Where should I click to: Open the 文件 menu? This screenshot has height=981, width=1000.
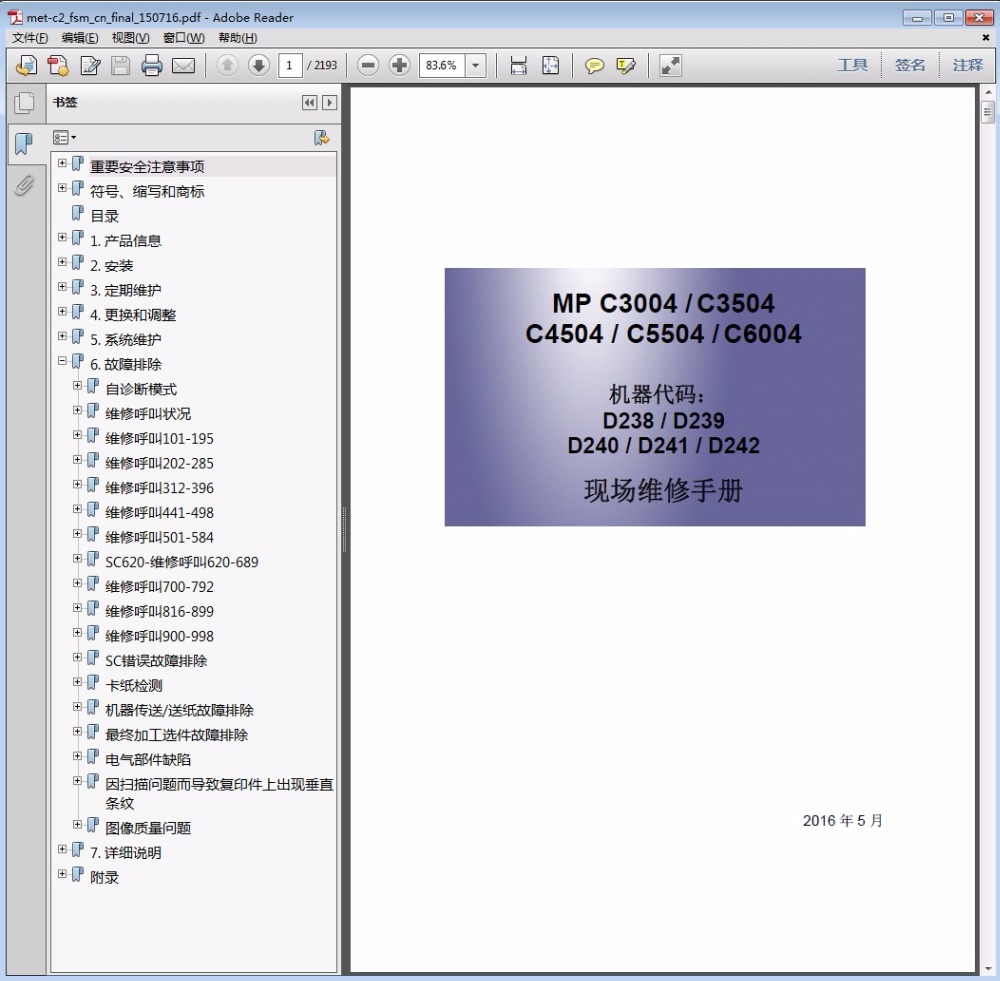(28, 37)
